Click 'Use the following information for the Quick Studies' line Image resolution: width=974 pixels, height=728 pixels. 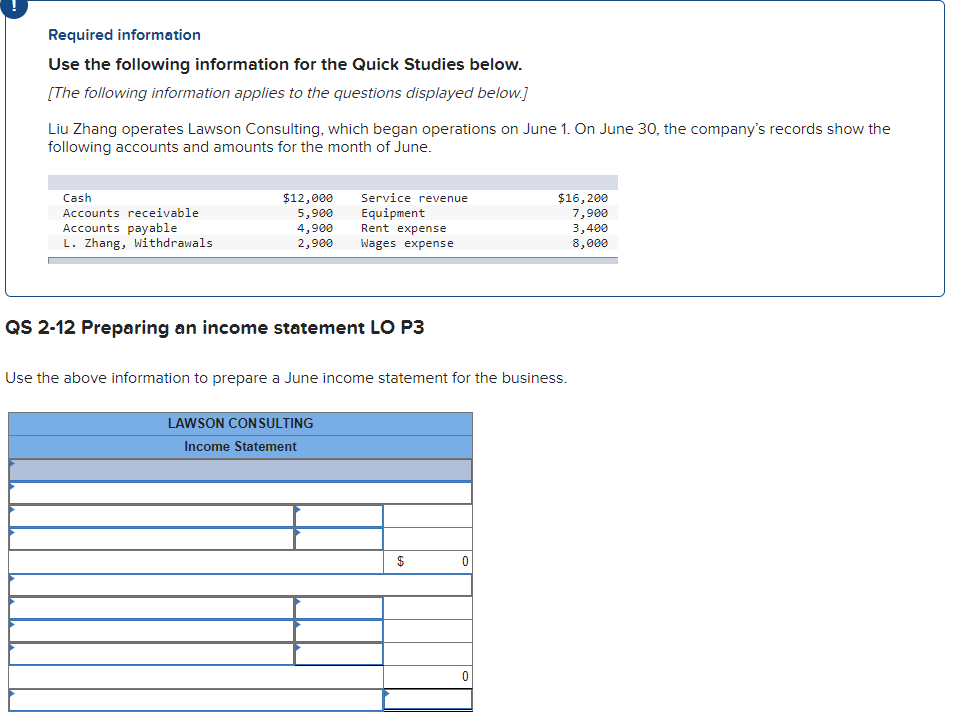coord(285,65)
